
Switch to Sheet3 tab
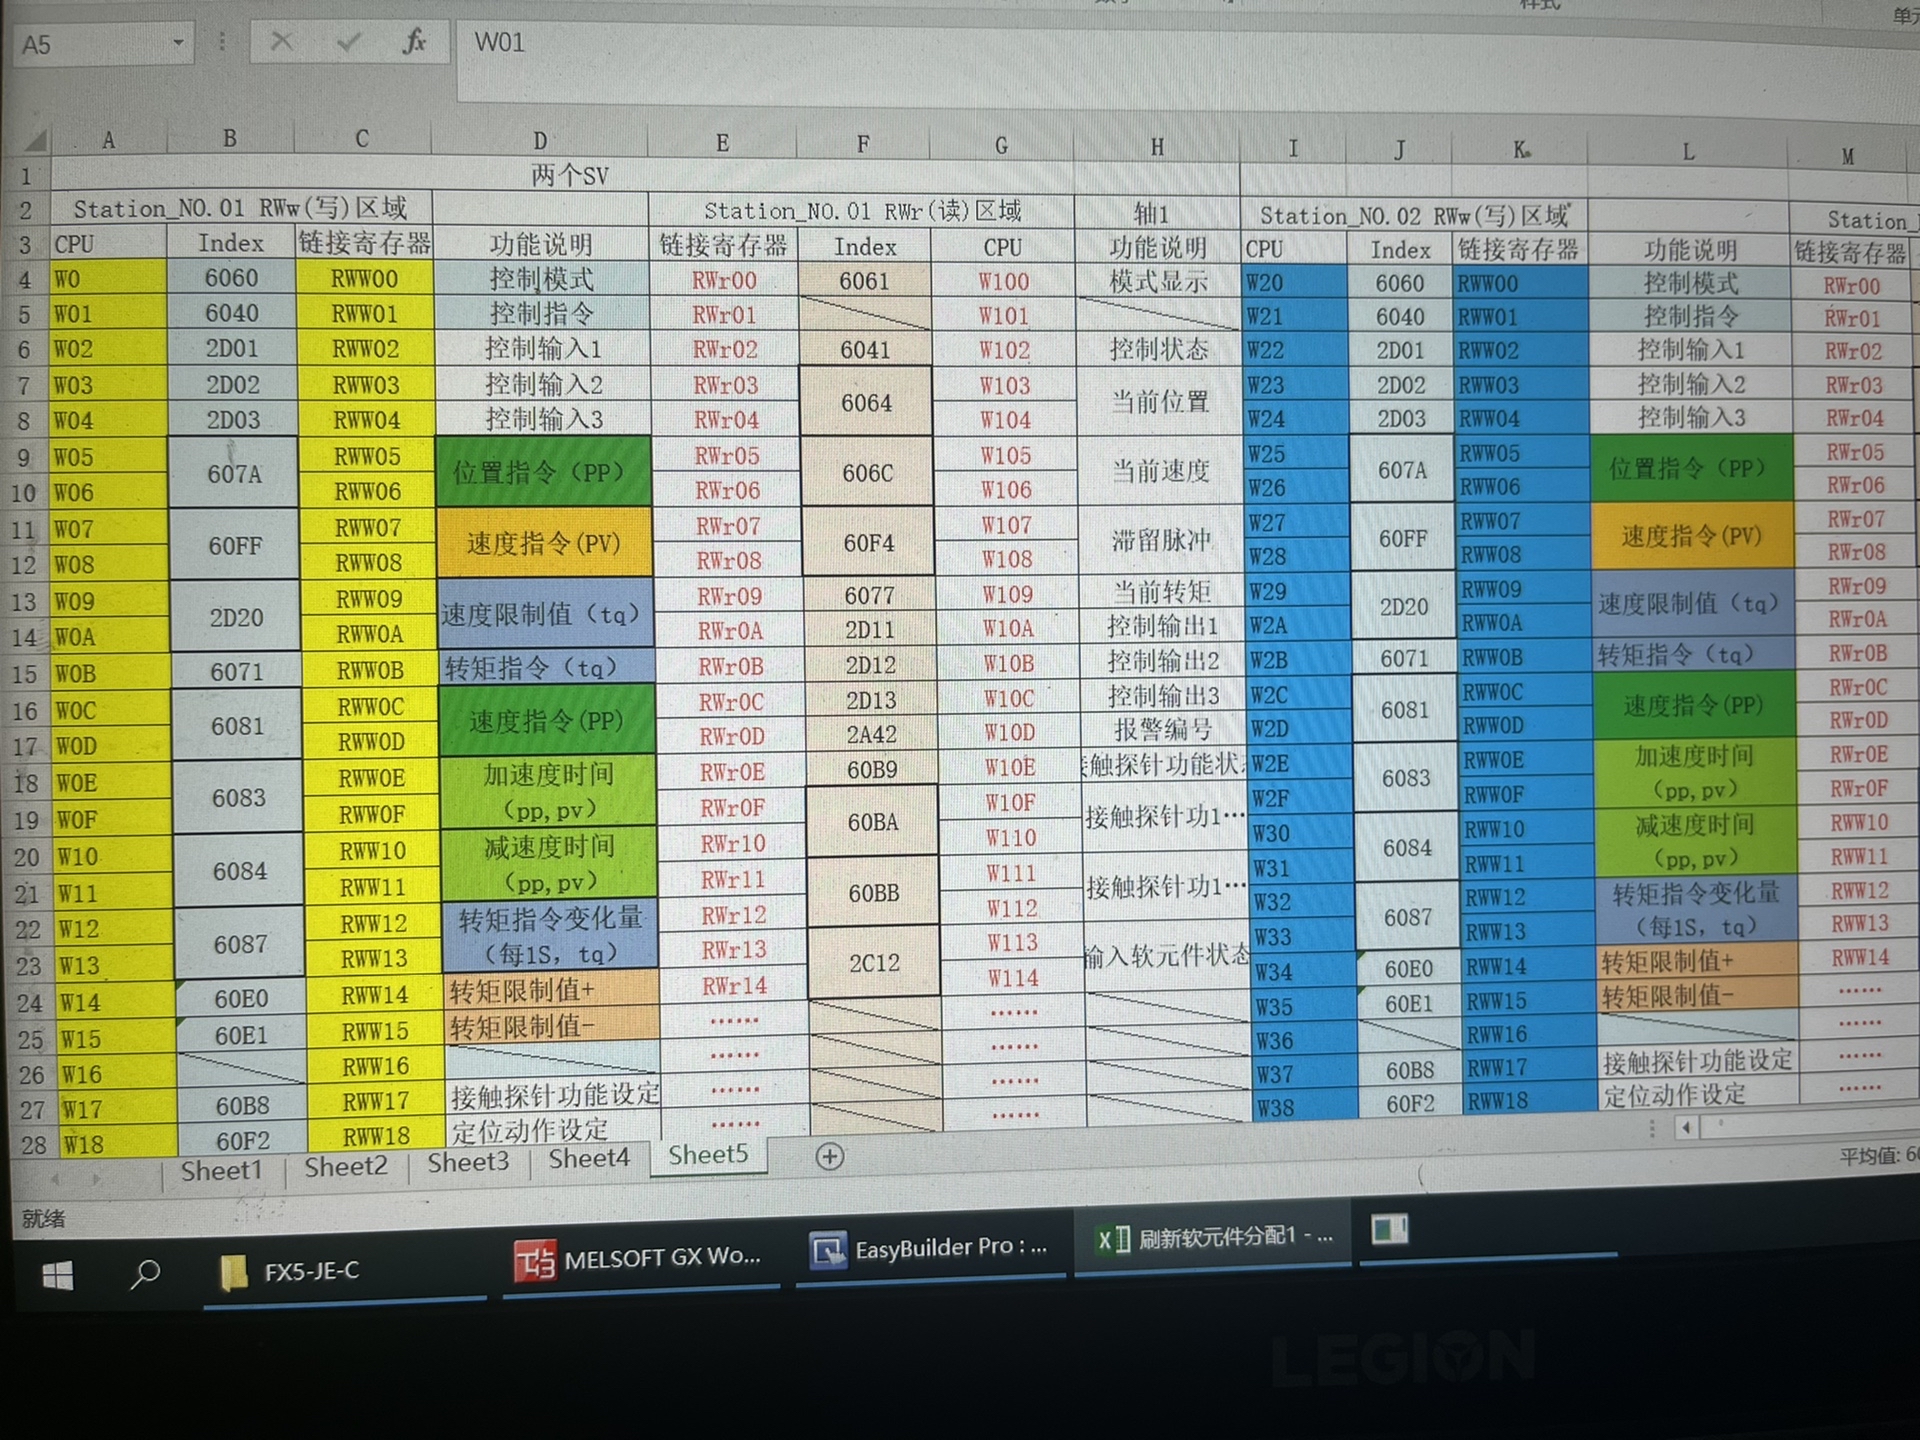pos(468,1162)
